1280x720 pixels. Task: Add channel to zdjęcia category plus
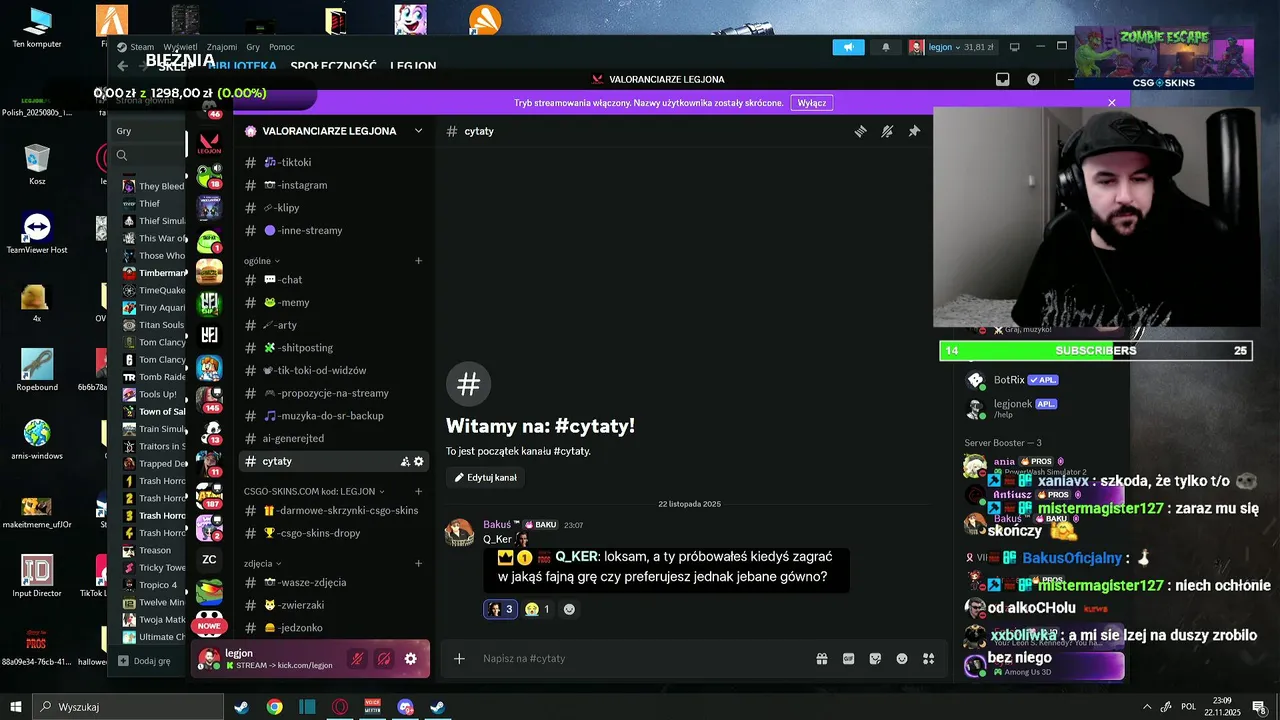click(419, 563)
